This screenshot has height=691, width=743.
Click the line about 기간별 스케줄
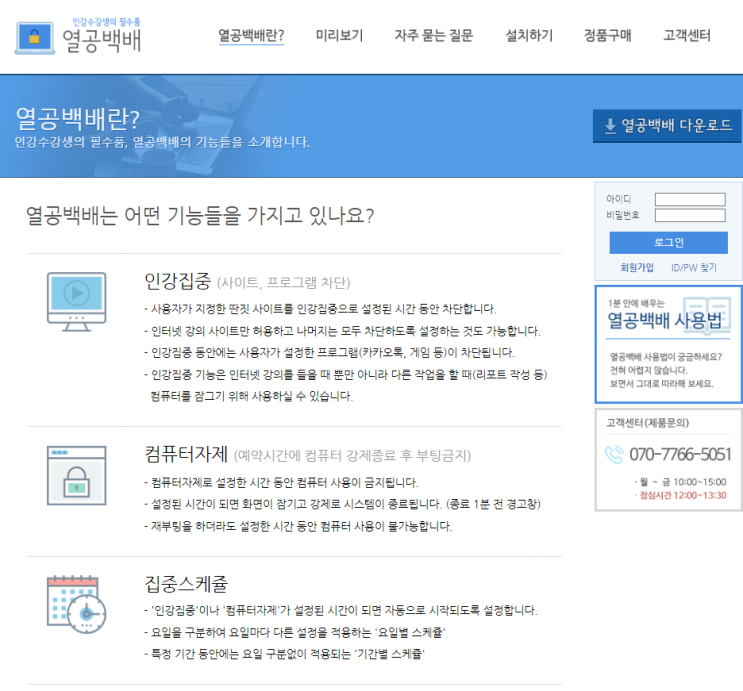284,654
